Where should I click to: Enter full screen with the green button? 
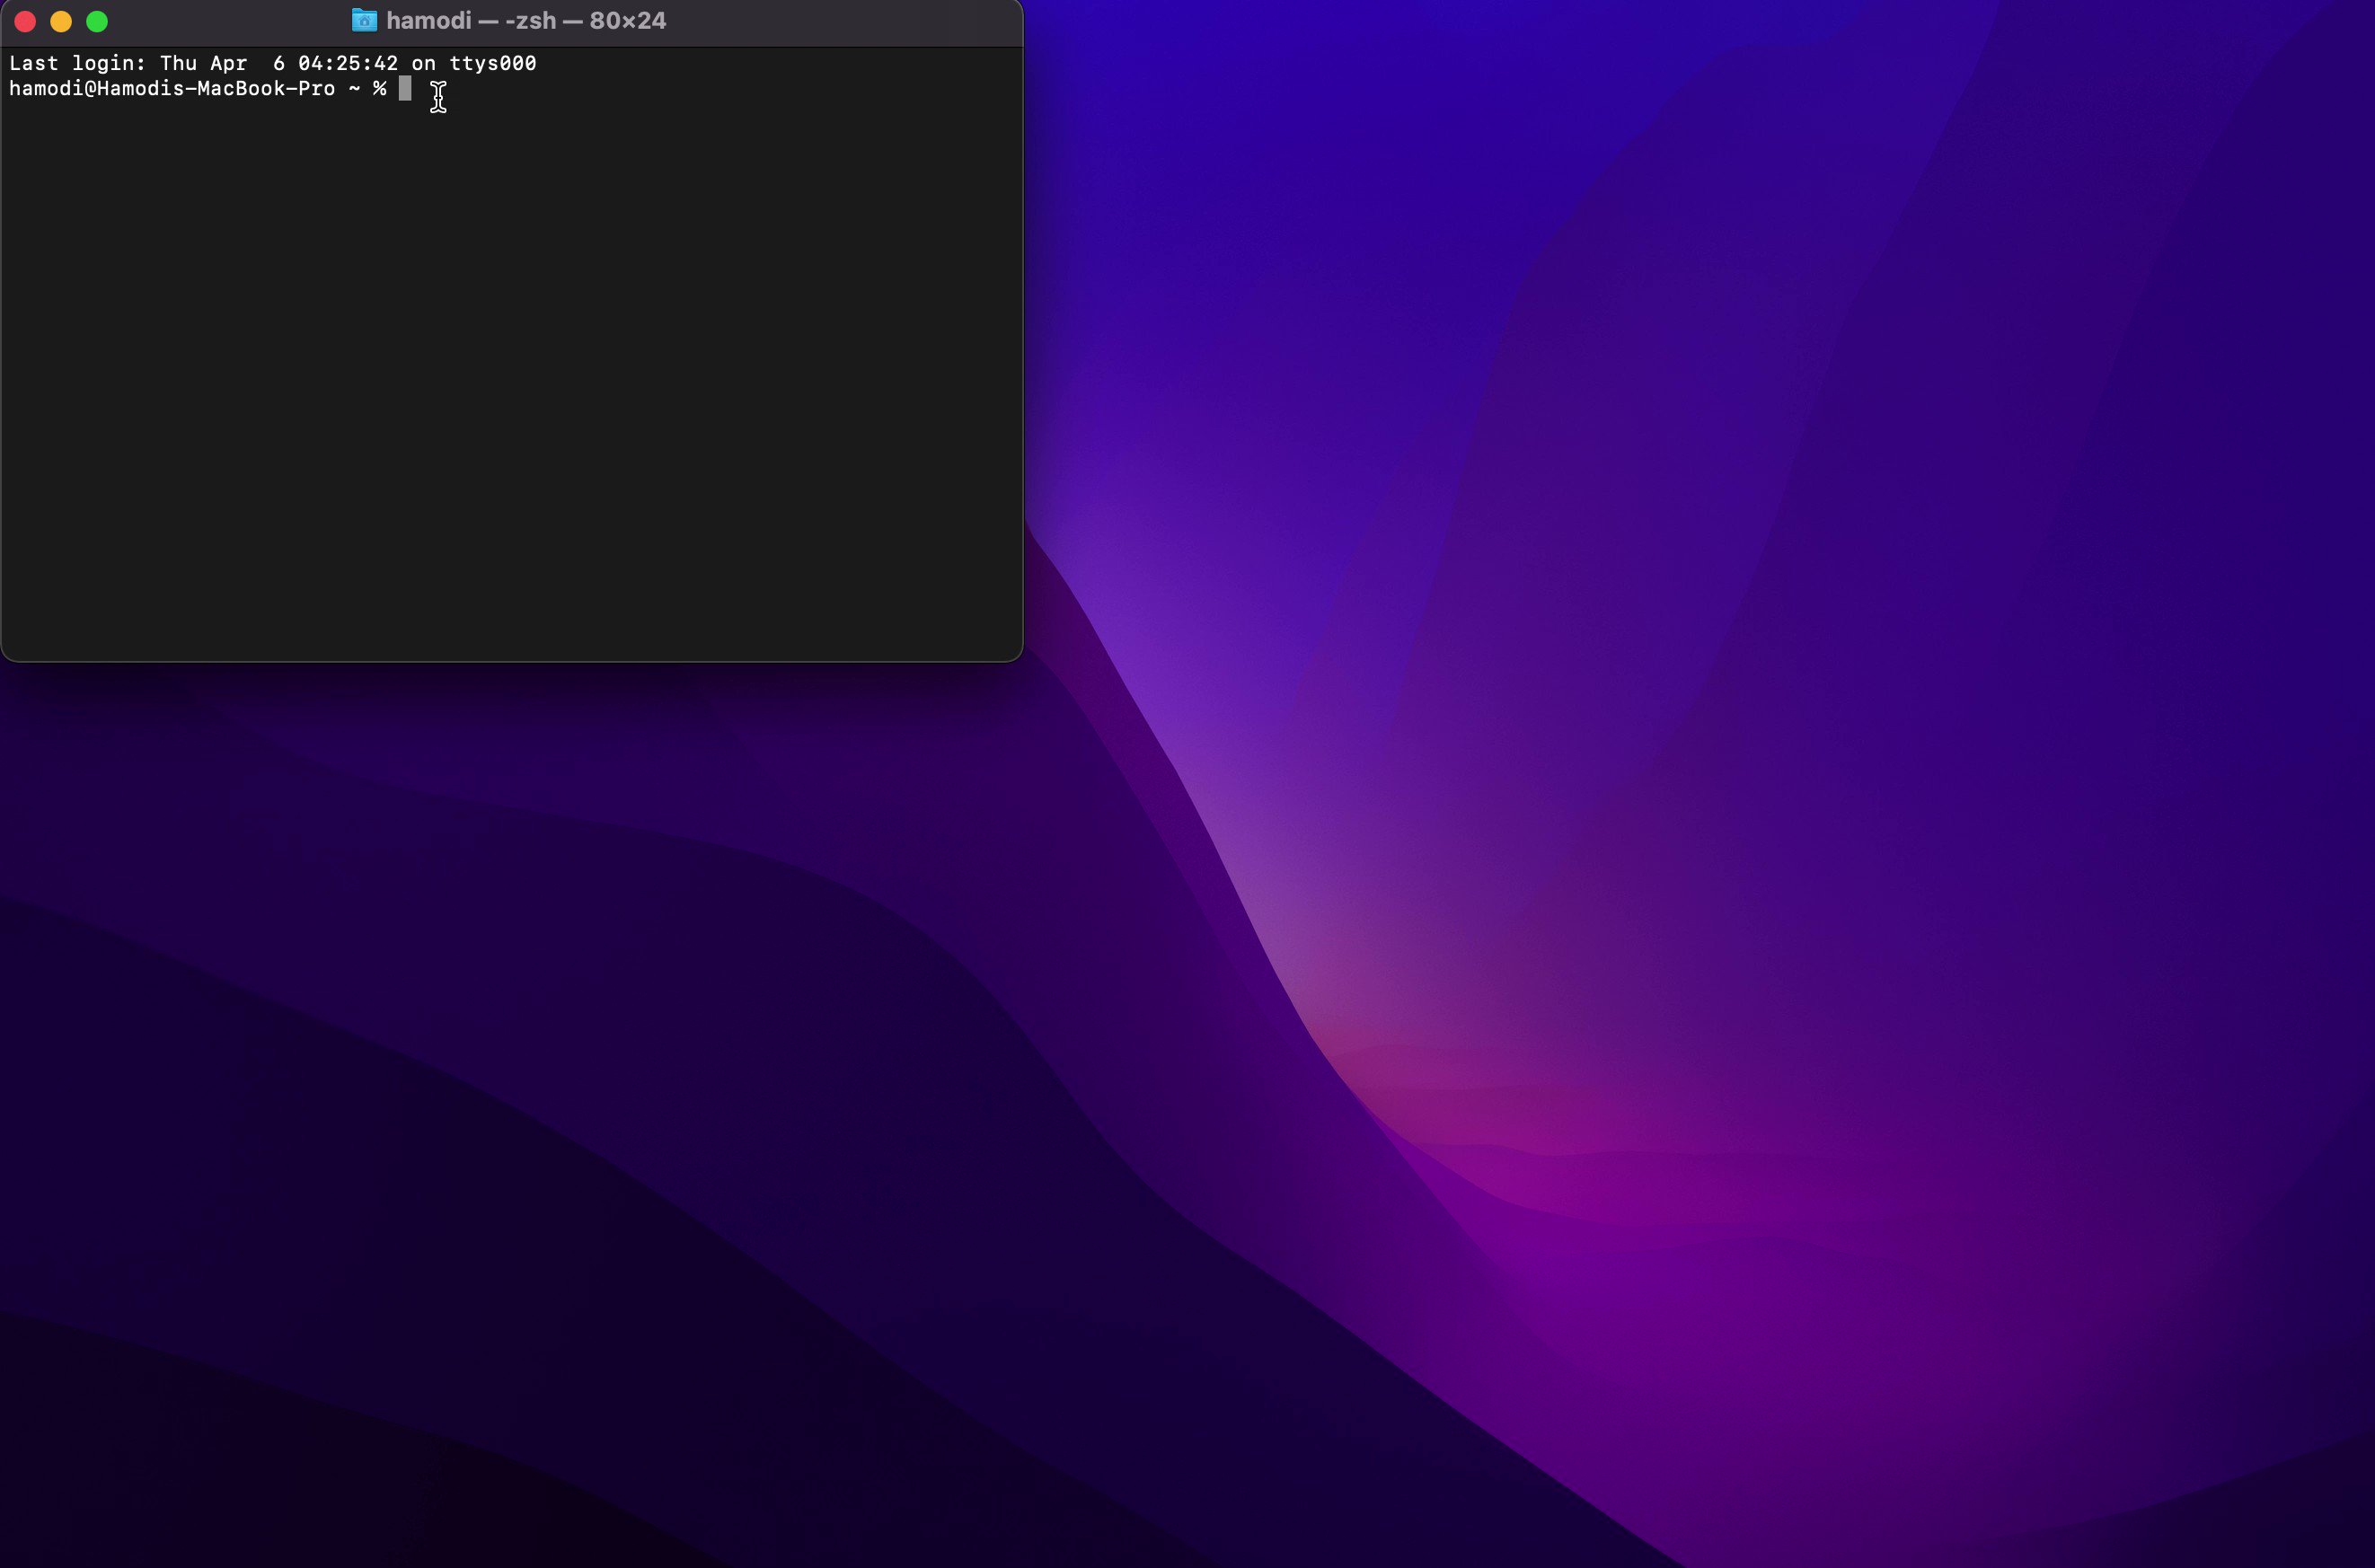97,21
